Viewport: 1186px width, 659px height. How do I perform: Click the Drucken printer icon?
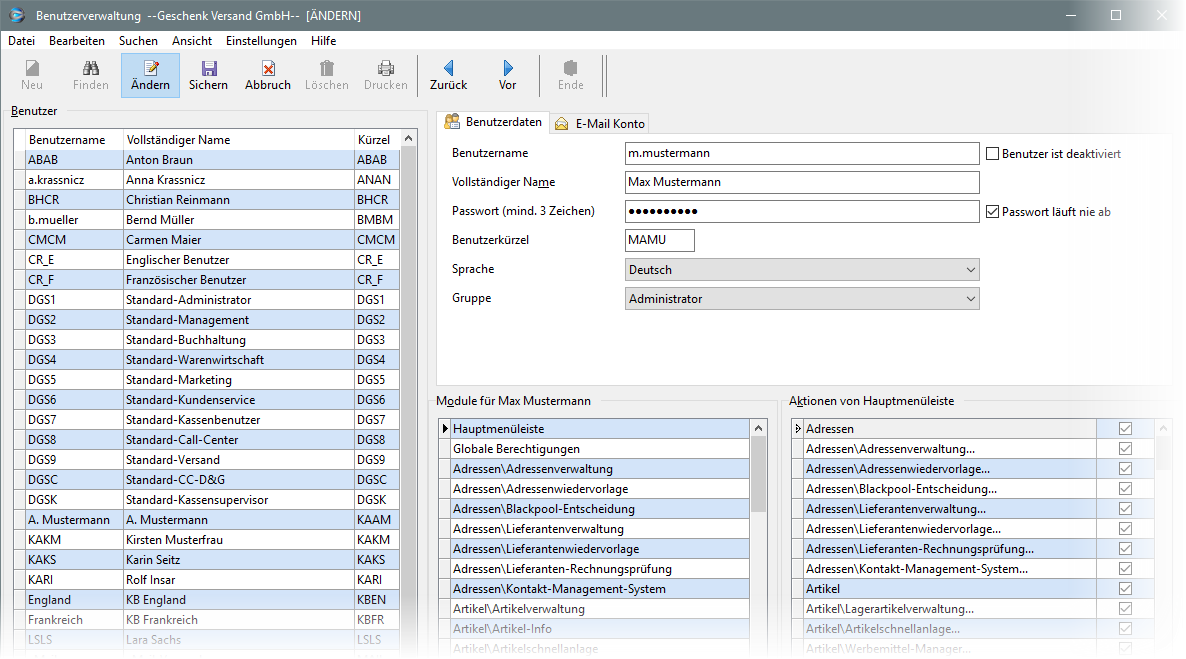[385, 69]
